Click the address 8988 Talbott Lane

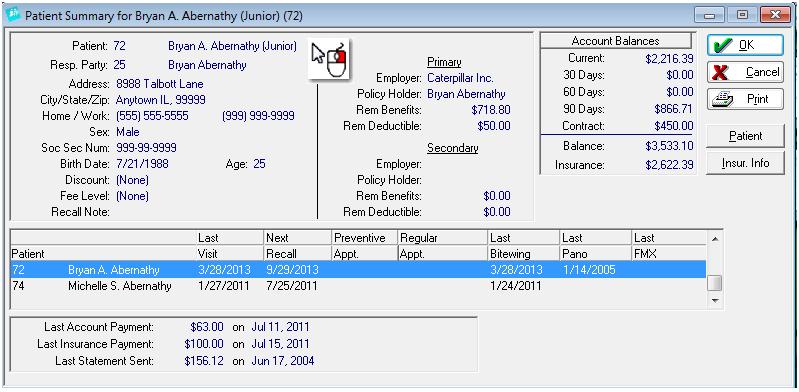(x=159, y=84)
